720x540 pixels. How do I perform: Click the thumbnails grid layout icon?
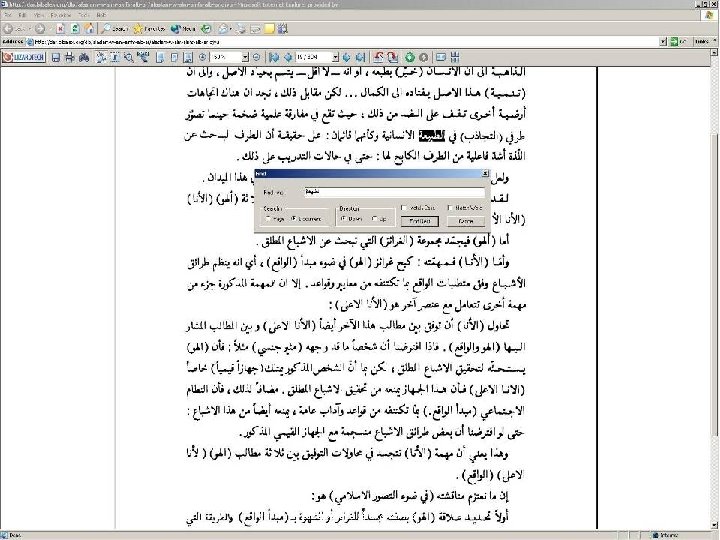[455, 57]
